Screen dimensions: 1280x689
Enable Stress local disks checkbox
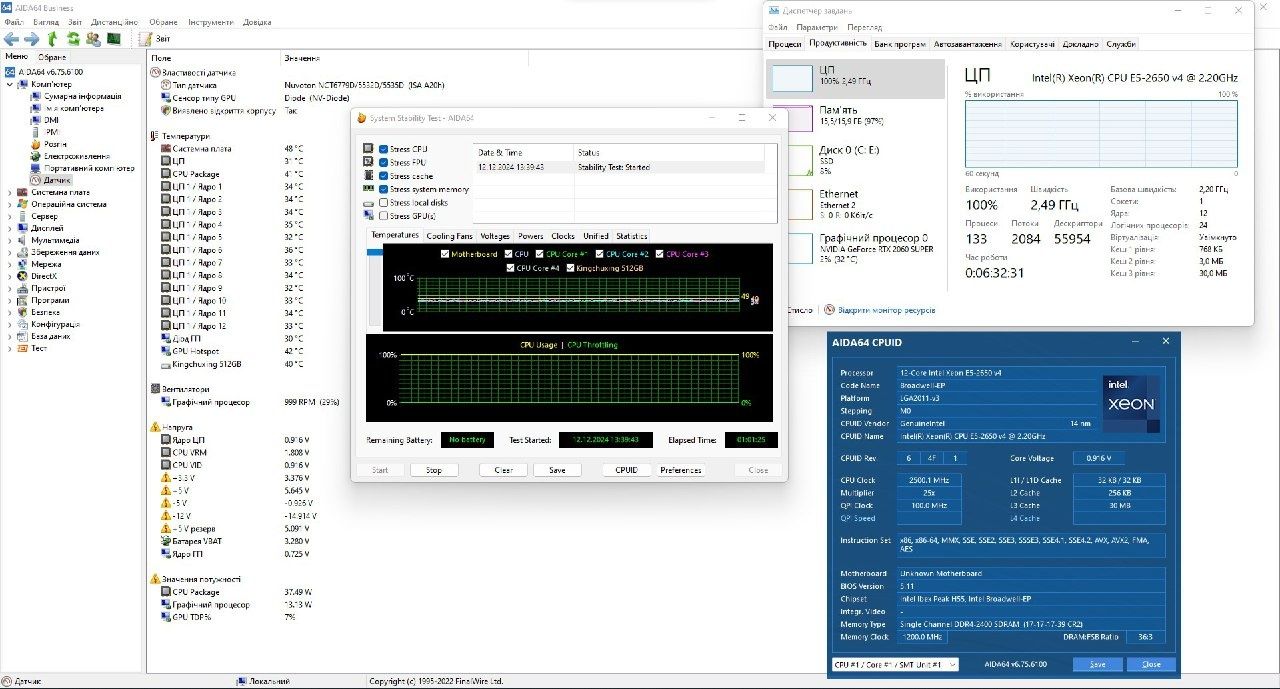[x=384, y=202]
